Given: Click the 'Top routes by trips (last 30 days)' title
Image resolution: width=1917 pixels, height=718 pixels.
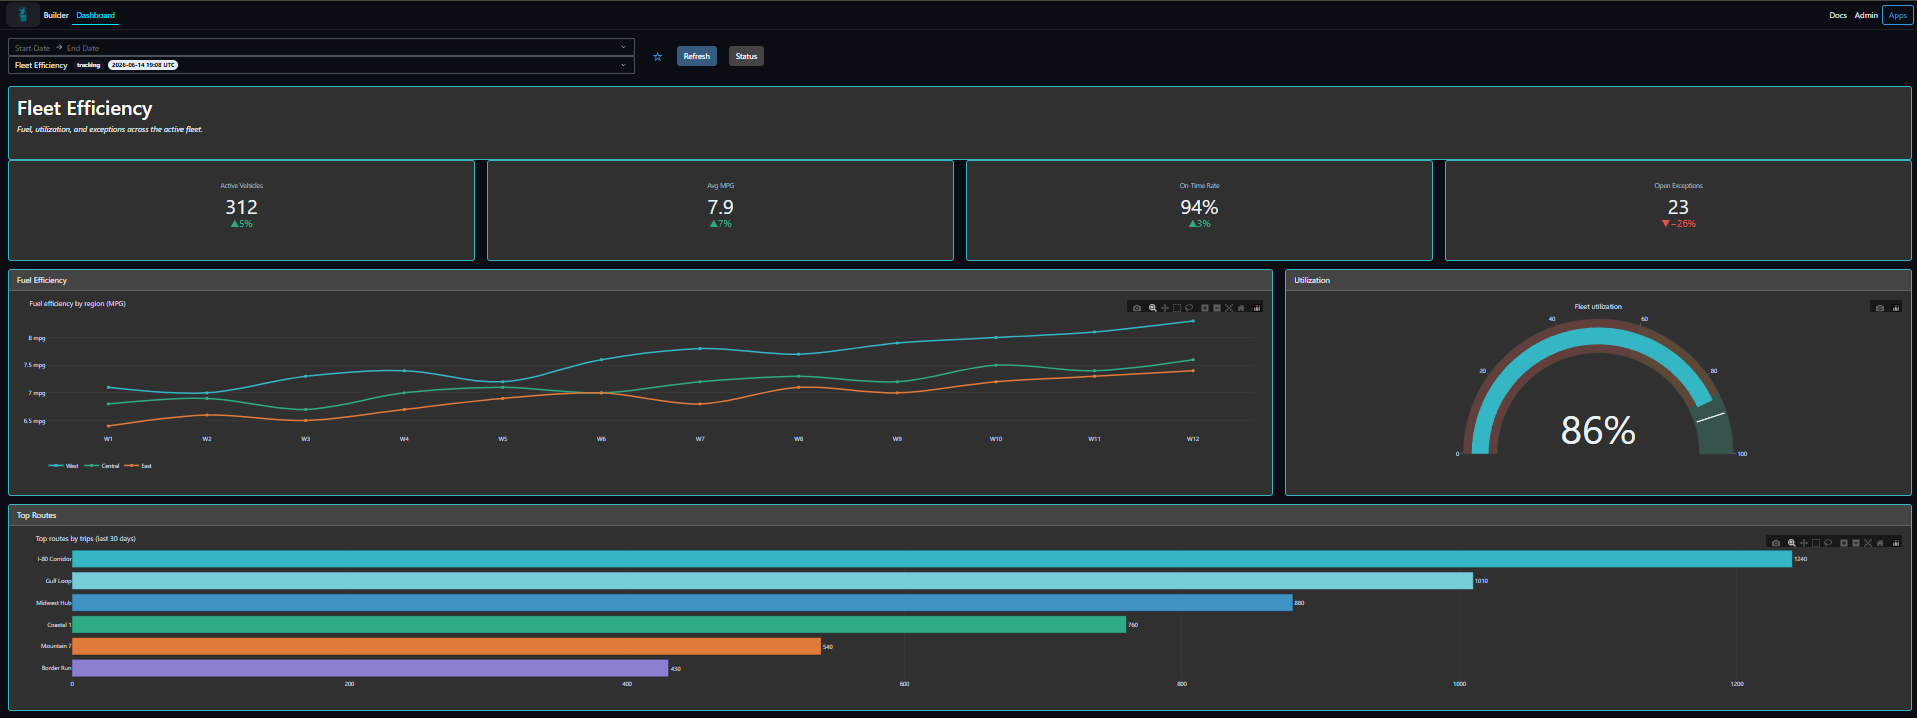Looking at the screenshot, I should coord(86,539).
